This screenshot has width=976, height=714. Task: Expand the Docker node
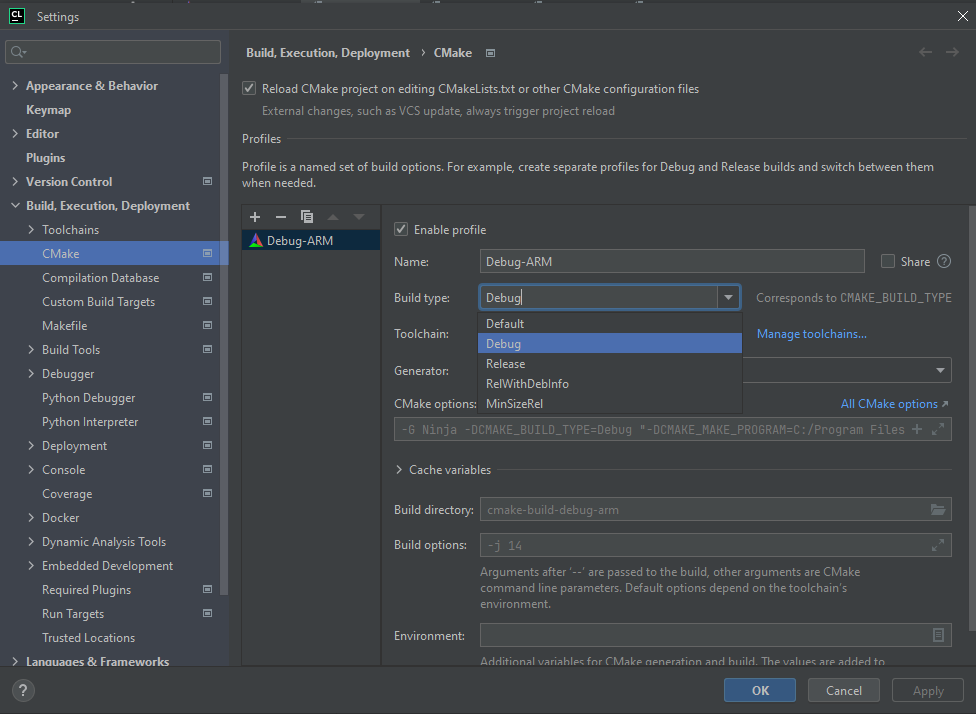tap(31, 517)
